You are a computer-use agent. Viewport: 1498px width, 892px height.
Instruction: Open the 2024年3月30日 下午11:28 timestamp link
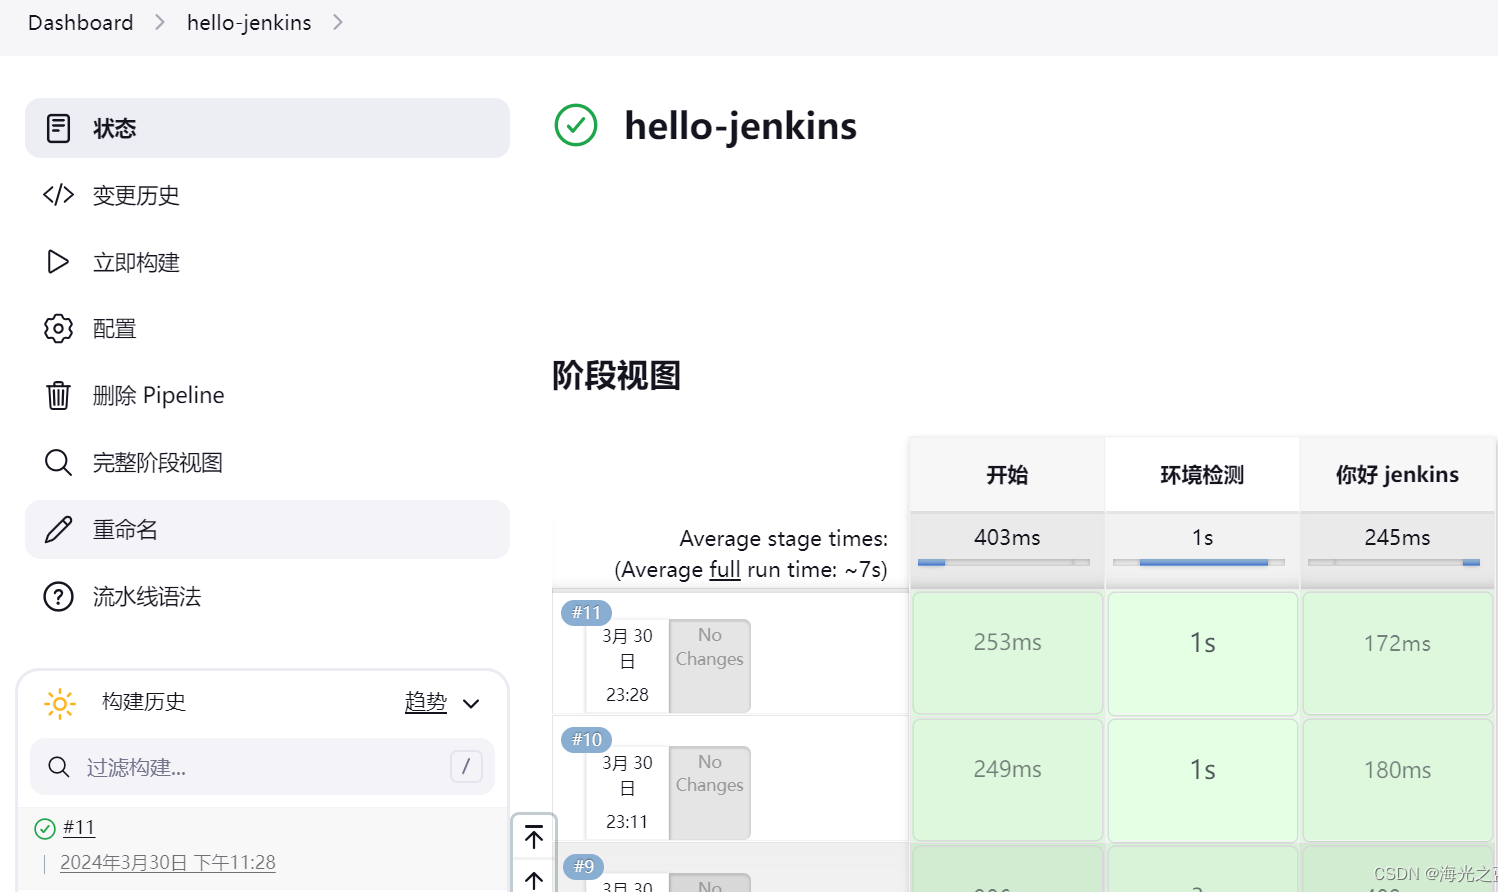[168, 862]
